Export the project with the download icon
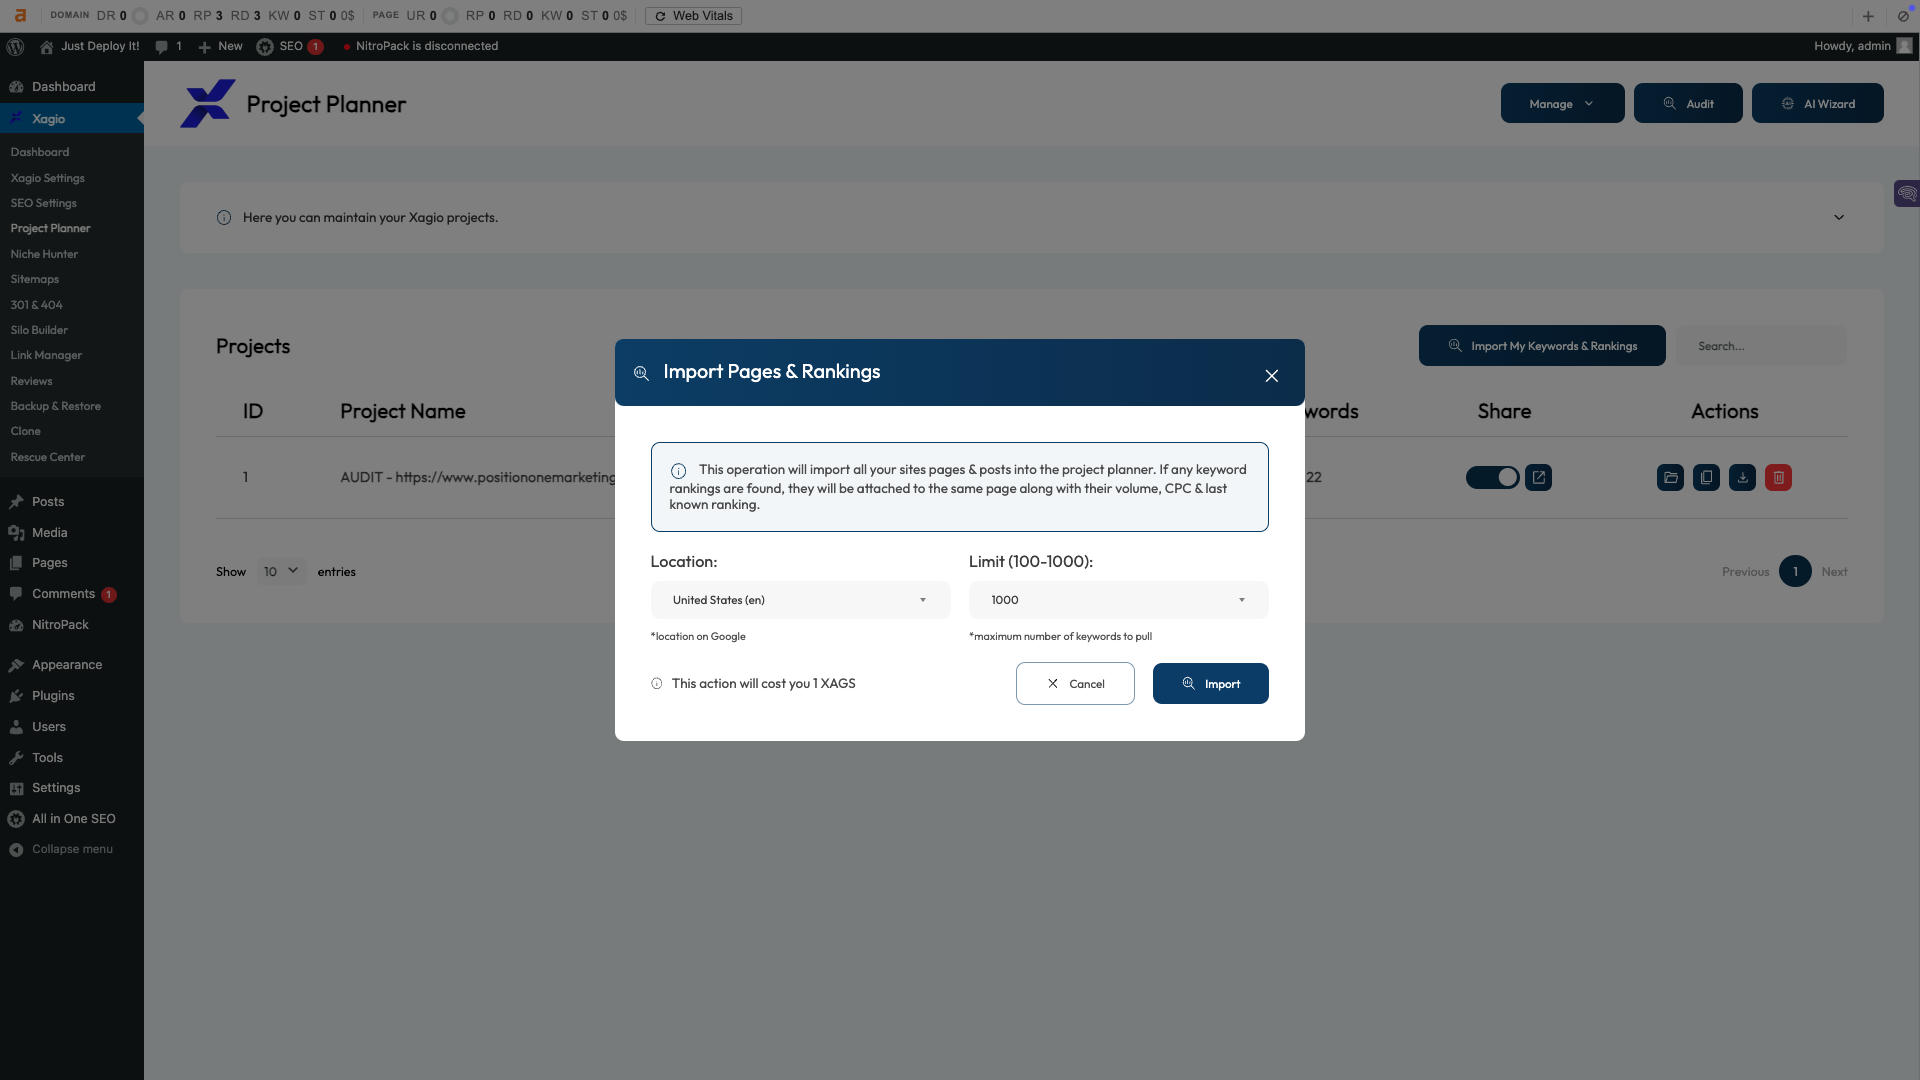Screen dimensions: 1920x1080 tap(1742, 478)
